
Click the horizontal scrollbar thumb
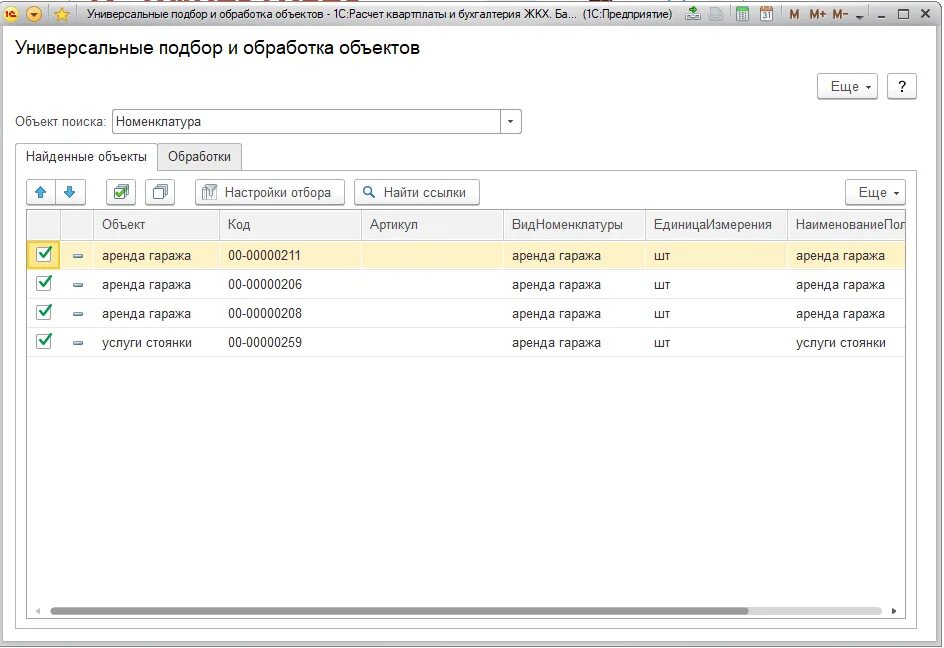coord(399,611)
